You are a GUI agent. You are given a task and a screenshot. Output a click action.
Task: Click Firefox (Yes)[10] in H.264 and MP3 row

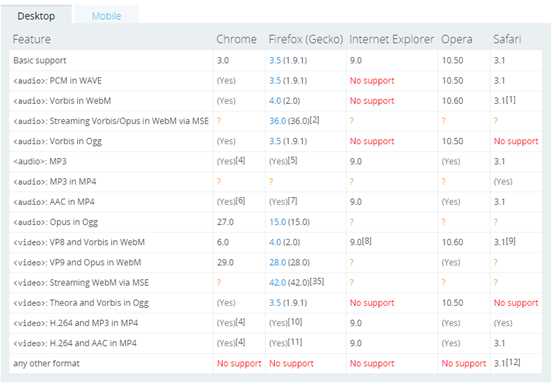[x=286, y=323]
